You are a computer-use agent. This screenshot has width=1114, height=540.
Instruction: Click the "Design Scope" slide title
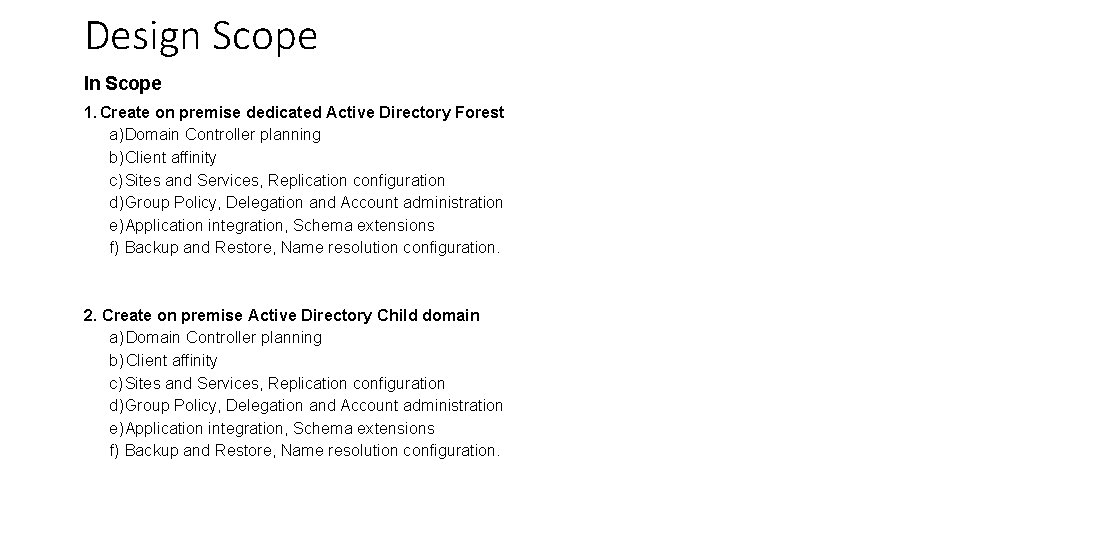pos(201,36)
